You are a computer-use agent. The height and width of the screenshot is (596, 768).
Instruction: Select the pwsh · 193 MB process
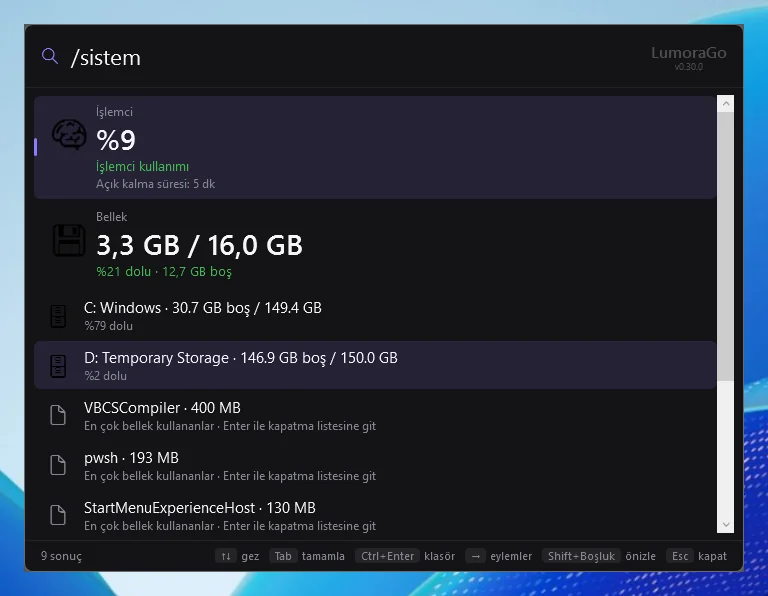tap(375, 466)
